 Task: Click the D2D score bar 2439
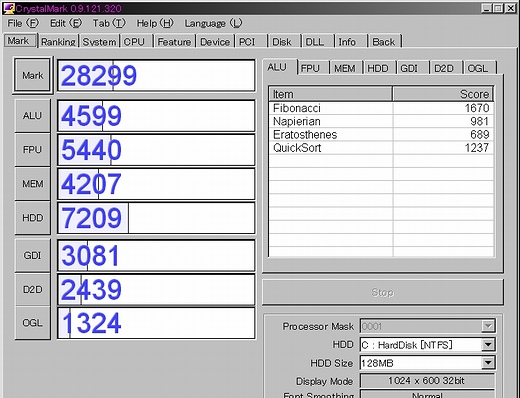156,289
